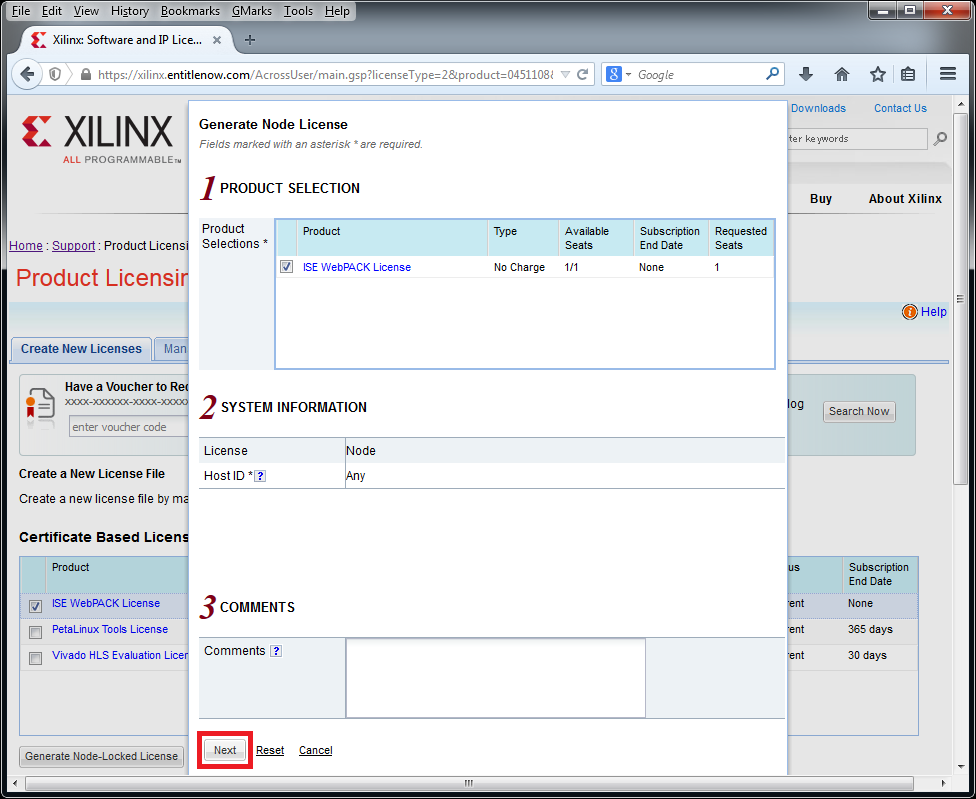
Task: Click the voucher code input field
Action: pyautogui.click(x=128, y=427)
